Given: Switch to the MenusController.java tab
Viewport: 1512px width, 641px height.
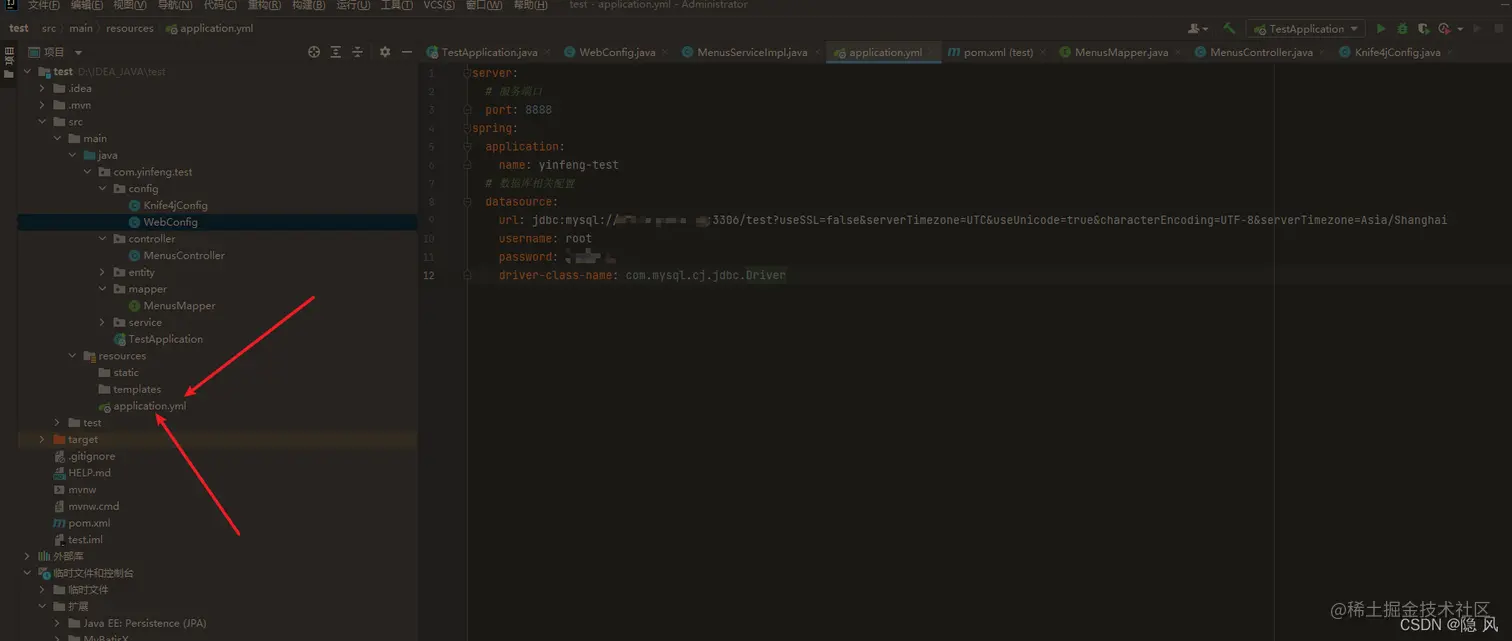Looking at the screenshot, I should click(x=1261, y=52).
